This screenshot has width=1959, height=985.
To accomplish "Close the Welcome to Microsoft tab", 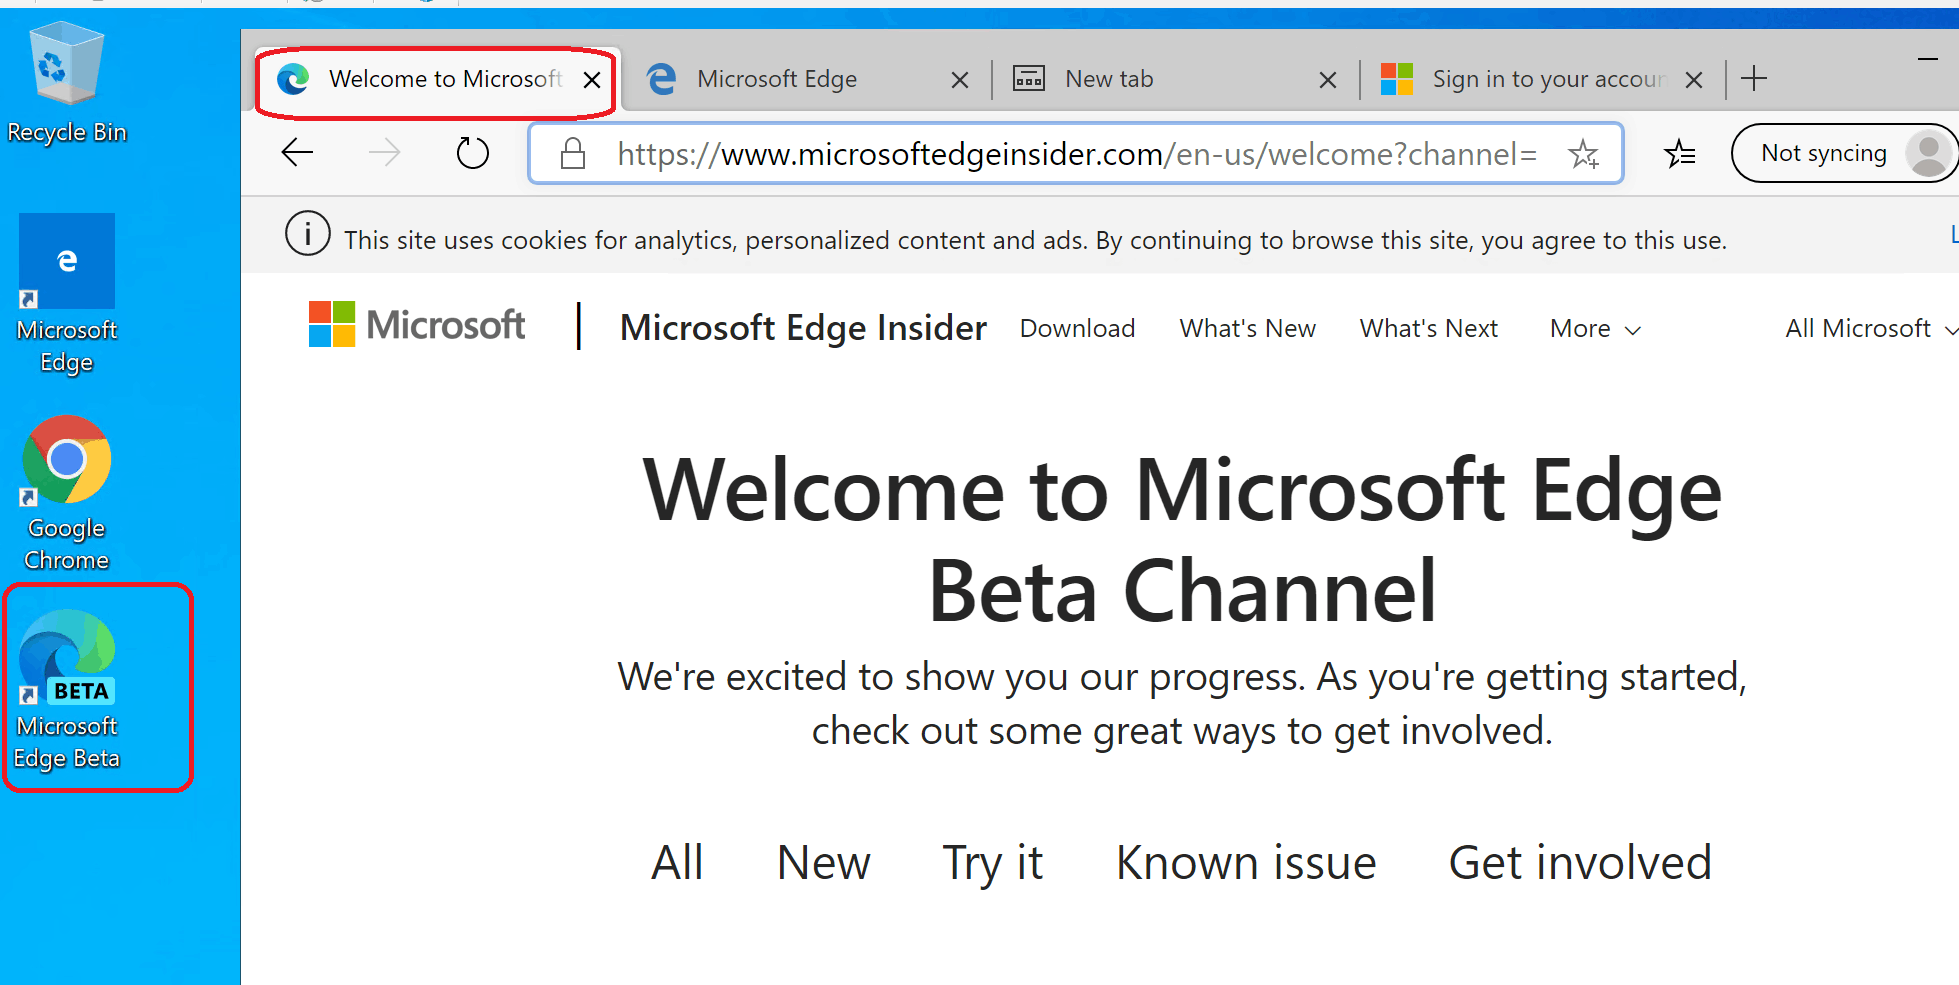I will click(x=592, y=80).
